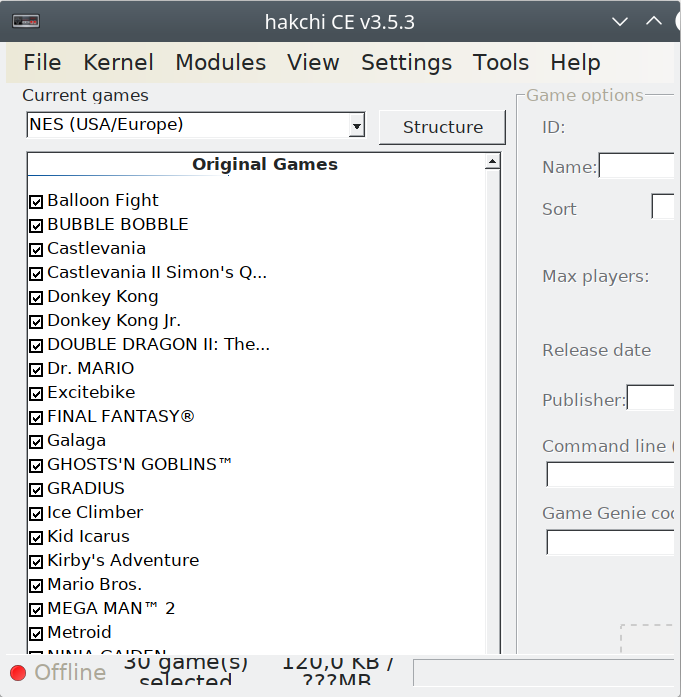Viewport: 681px width, 697px height.
Task: Open the Kernel menu
Action: 118,62
